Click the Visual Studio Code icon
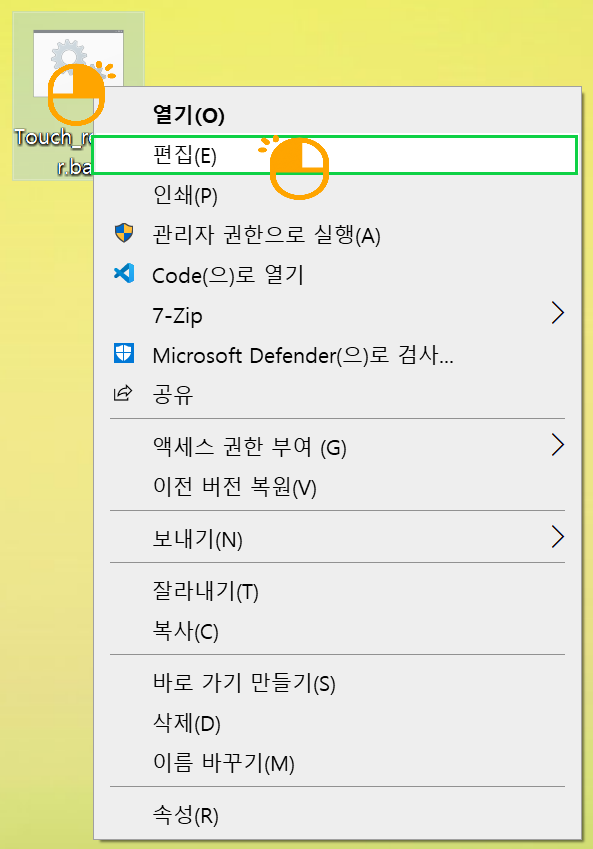 point(124,273)
